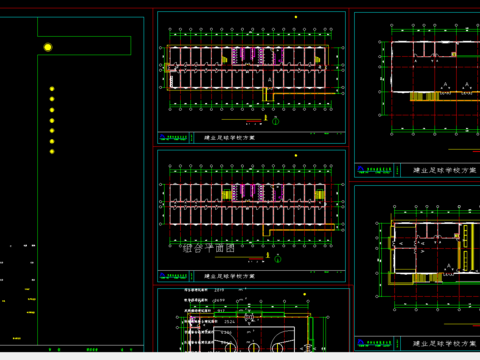Click the yellow-red scale bar under top floor plan
The height and width of the screenshot is (360, 480).
242,120
